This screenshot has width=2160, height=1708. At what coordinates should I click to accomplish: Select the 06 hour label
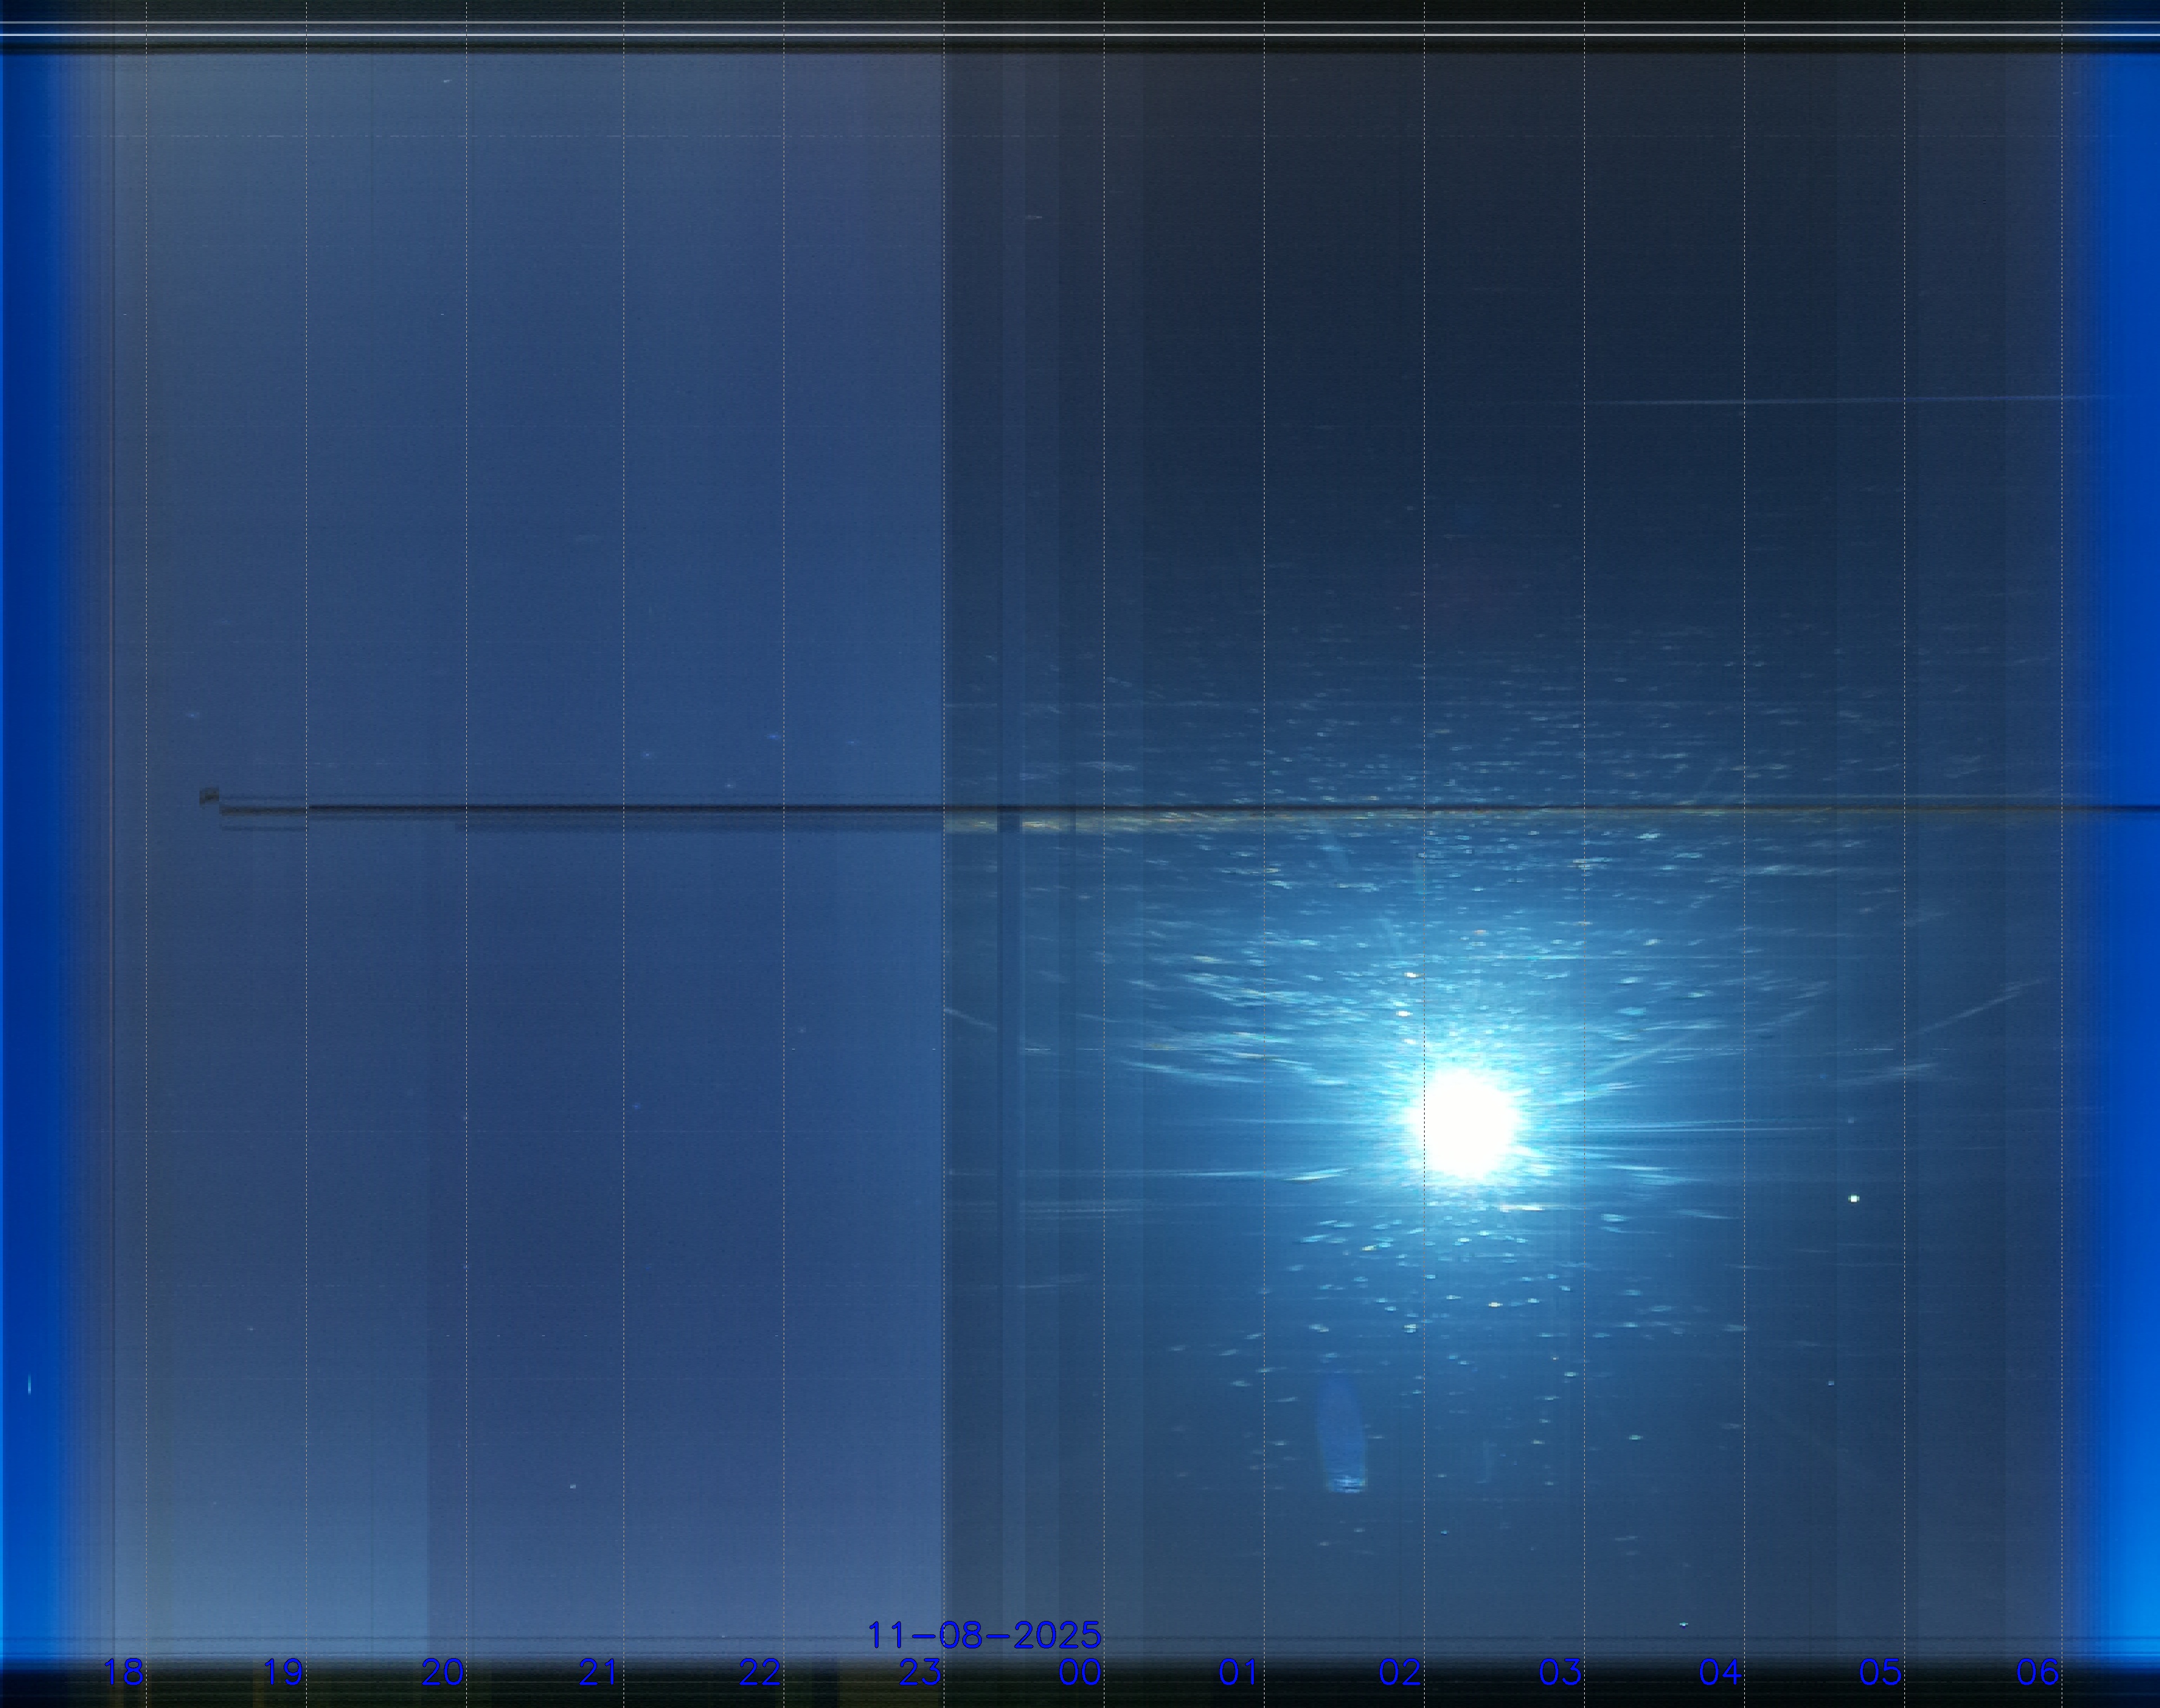(2038, 1672)
